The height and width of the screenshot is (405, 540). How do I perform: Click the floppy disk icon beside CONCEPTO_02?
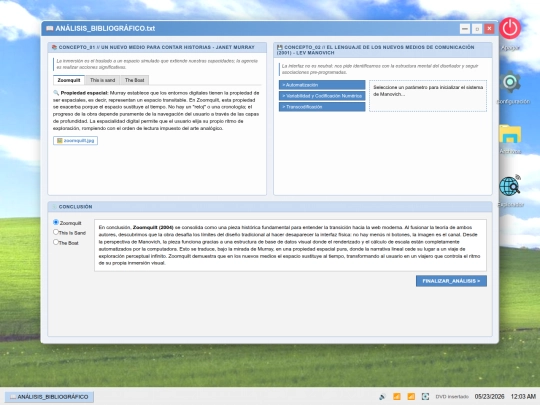point(280,47)
